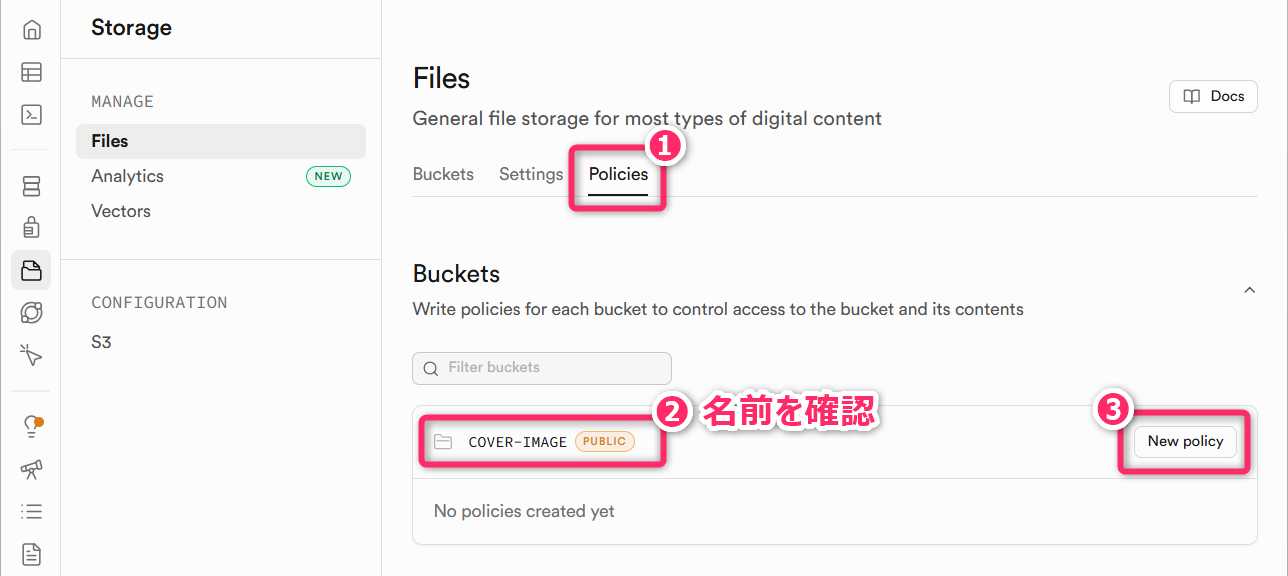Open the Authentication lock icon
The width and height of the screenshot is (1288, 576).
pyautogui.click(x=31, y=228)
